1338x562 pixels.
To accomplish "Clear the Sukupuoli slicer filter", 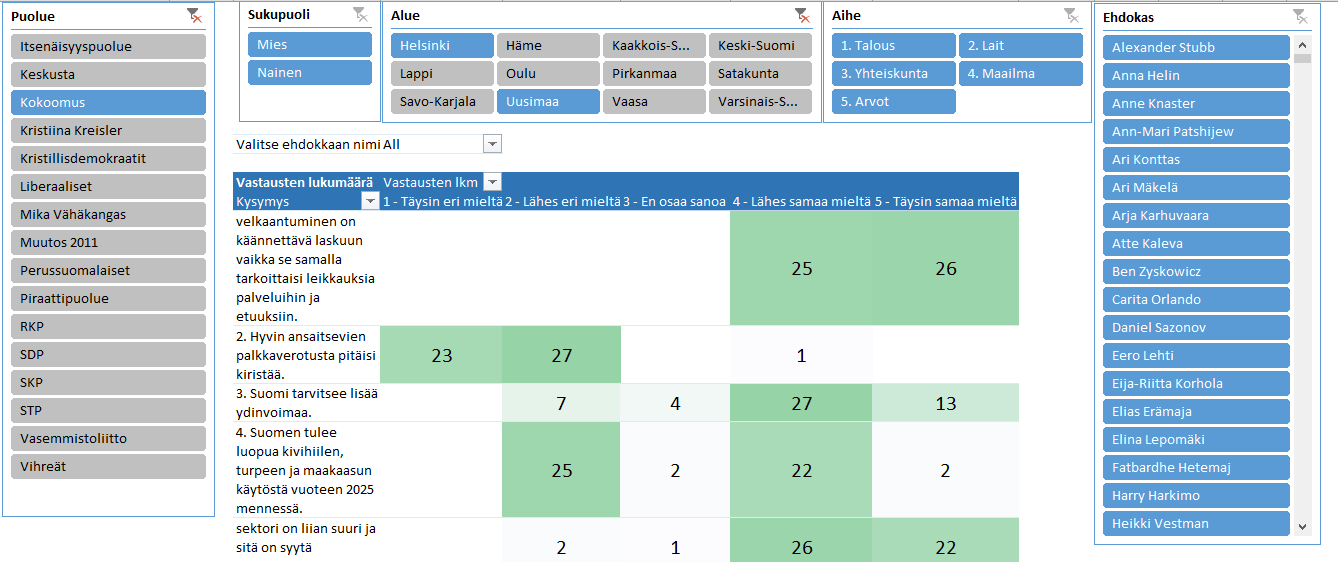I will click(360, 15).
